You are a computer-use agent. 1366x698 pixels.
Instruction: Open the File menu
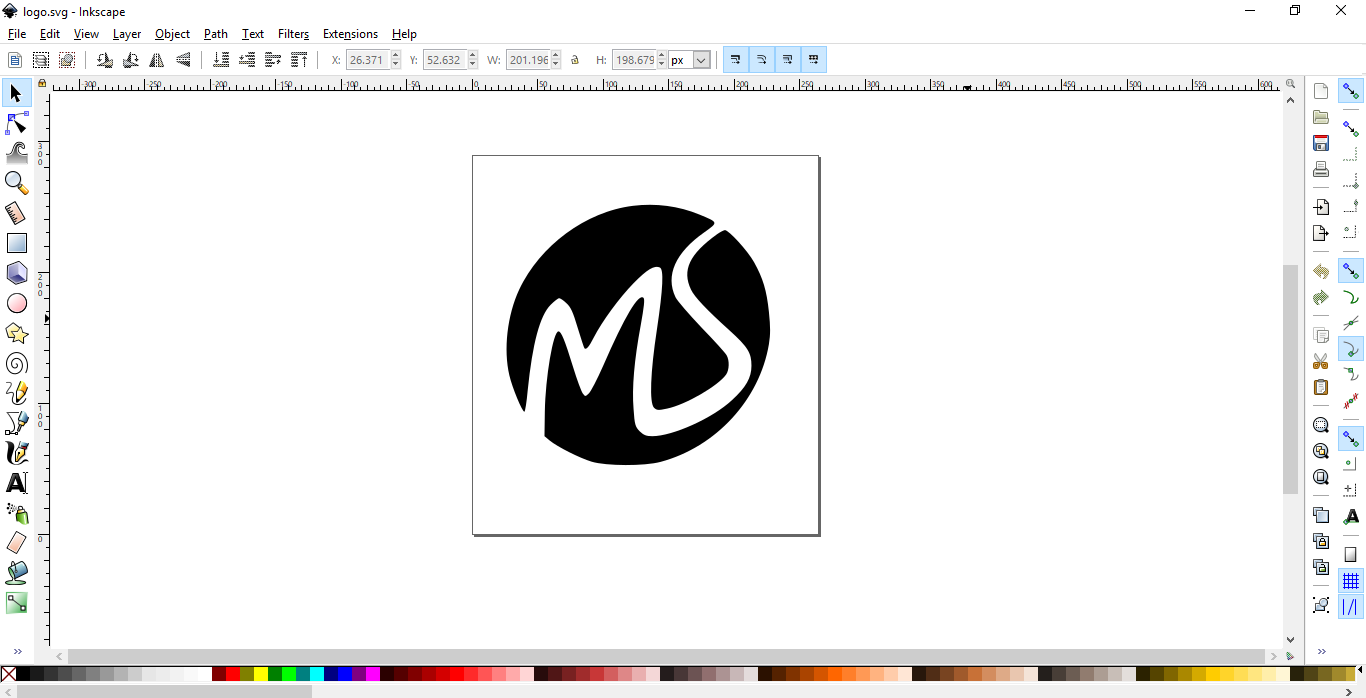click(x=16, y=34)
